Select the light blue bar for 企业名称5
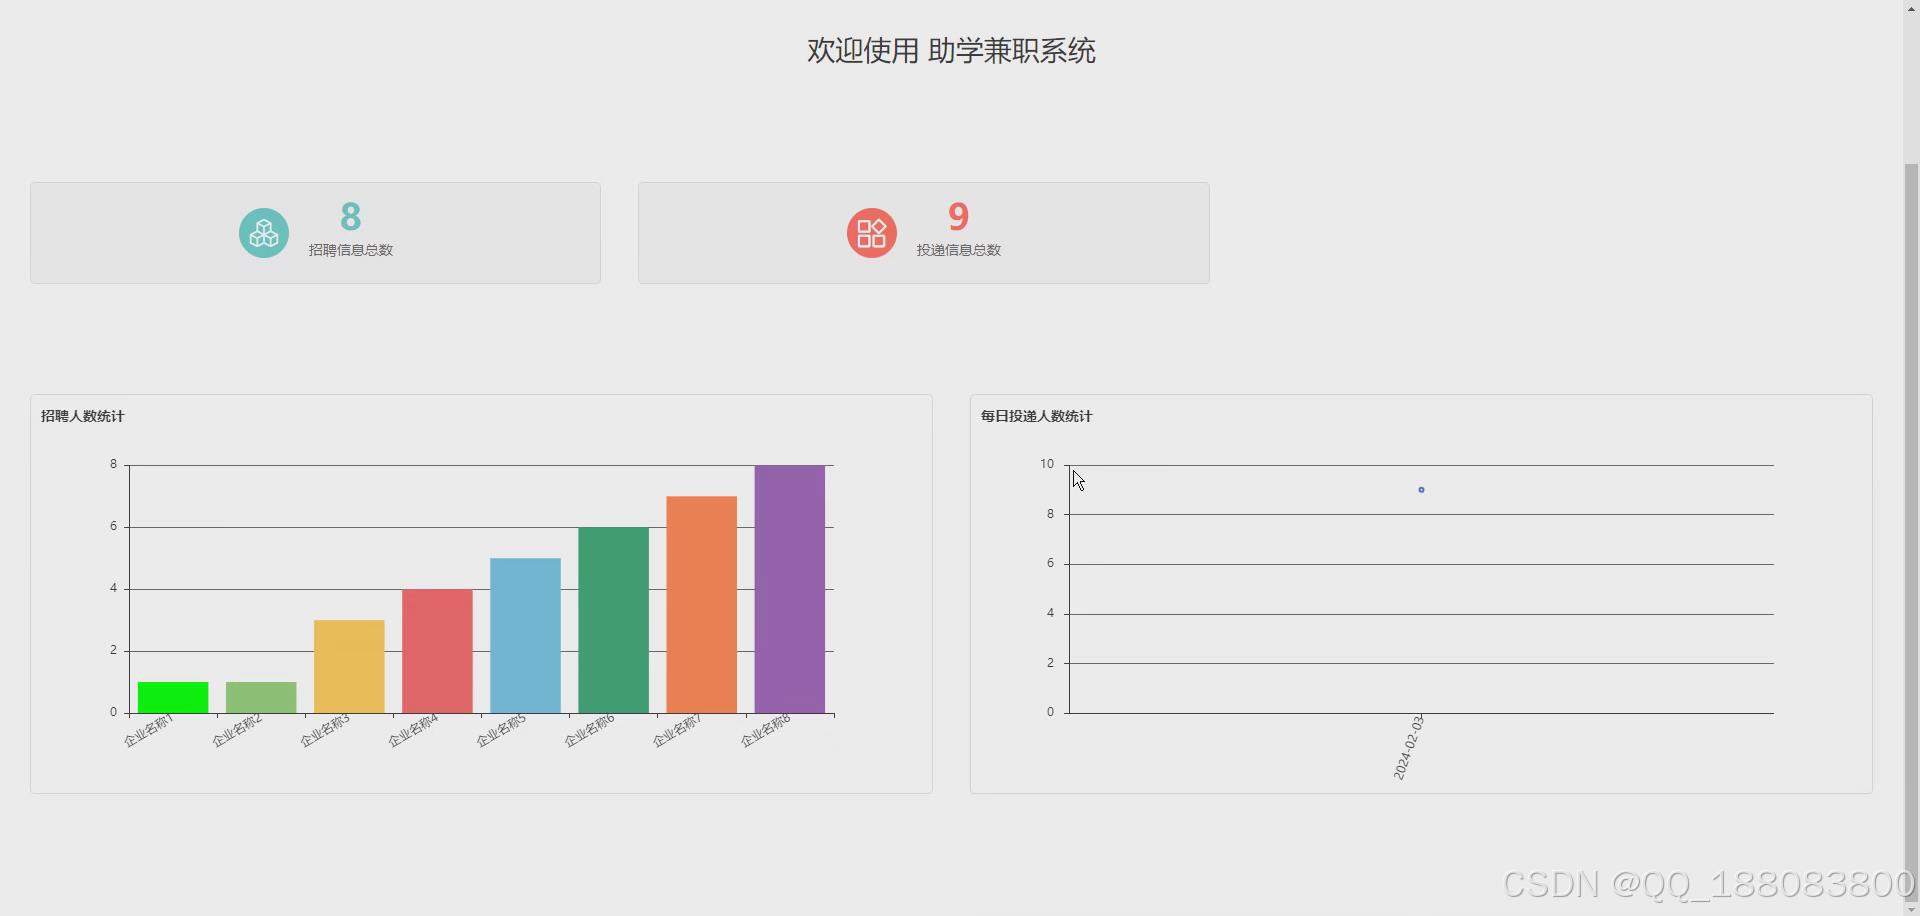Screen dimensions: 1920x916 pos(525,635)
